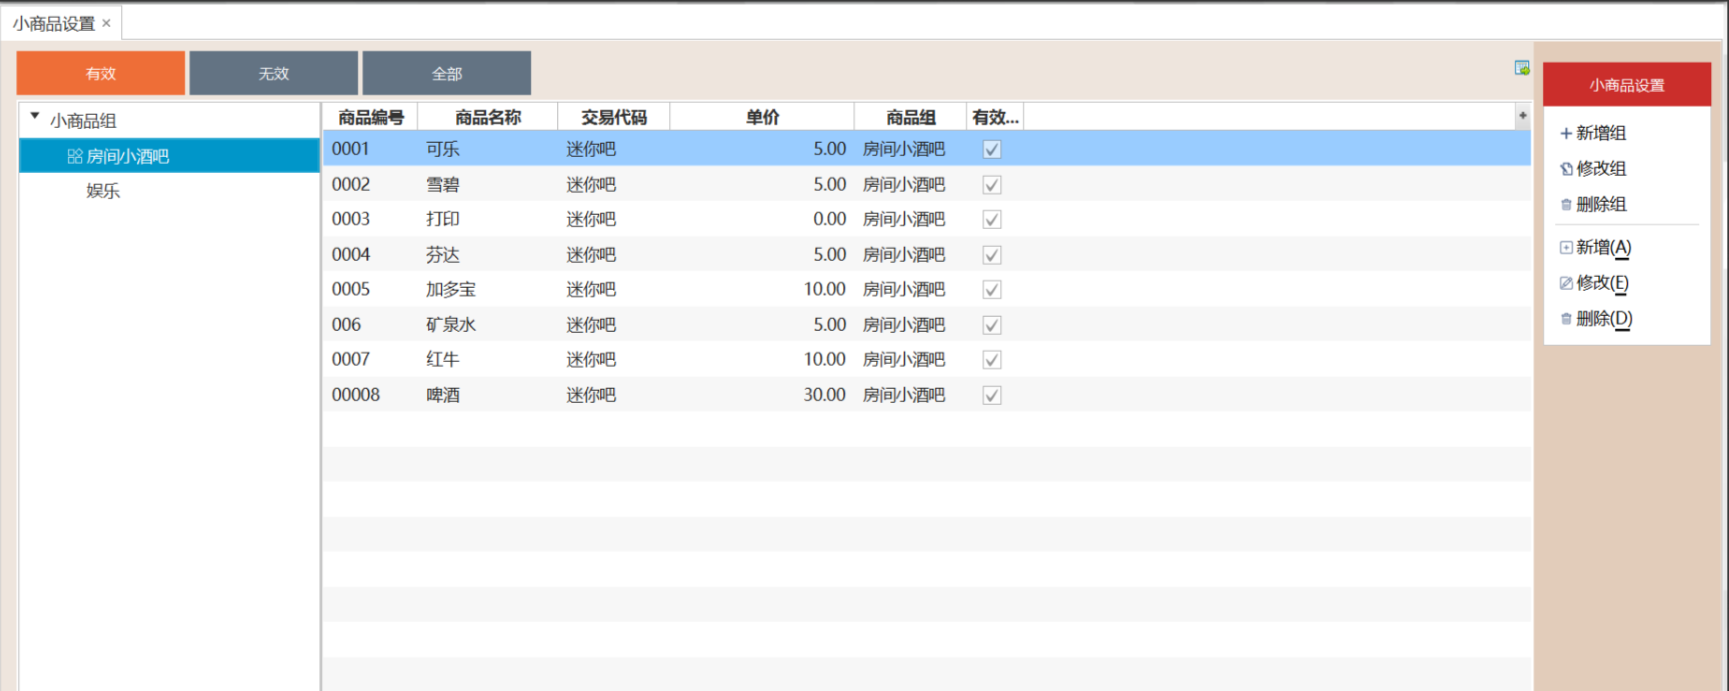This screenshot has width=1729, height=691.
Task: Toggle the 有效 checkbox for 加多宝
Action: [992, 290]
